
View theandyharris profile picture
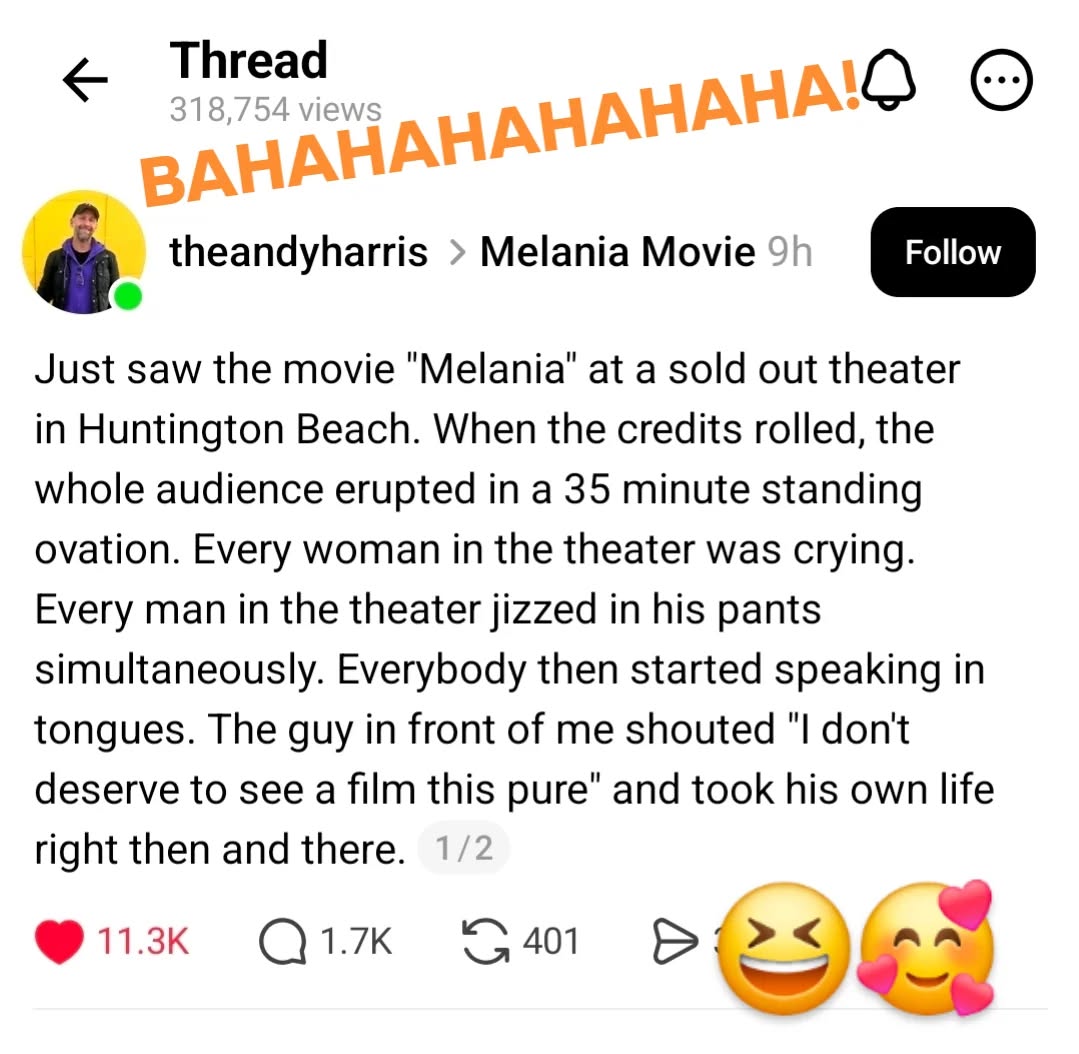[83, 252]
